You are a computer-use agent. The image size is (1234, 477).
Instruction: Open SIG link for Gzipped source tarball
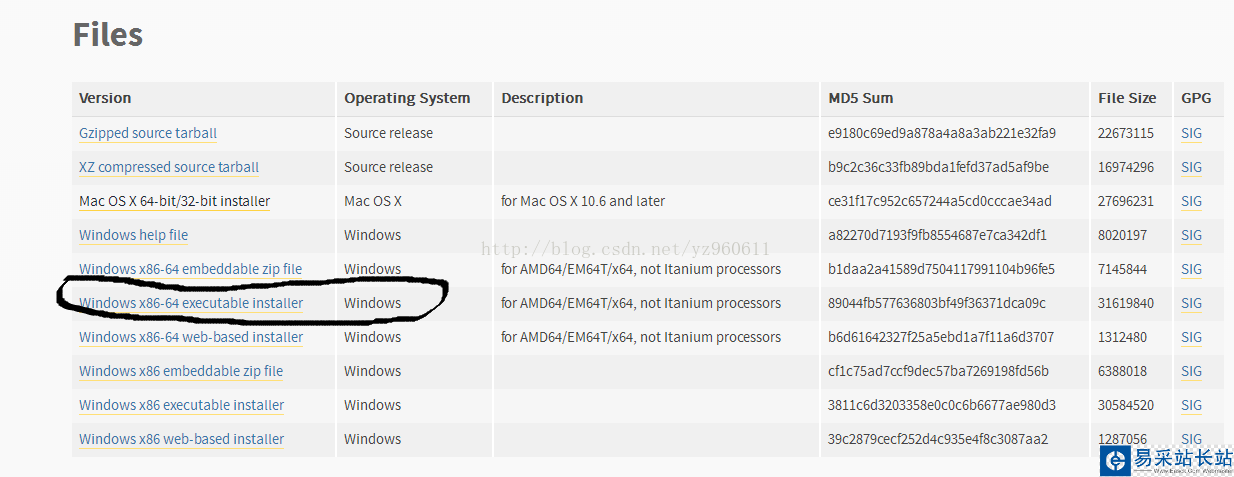(1191, 133)
